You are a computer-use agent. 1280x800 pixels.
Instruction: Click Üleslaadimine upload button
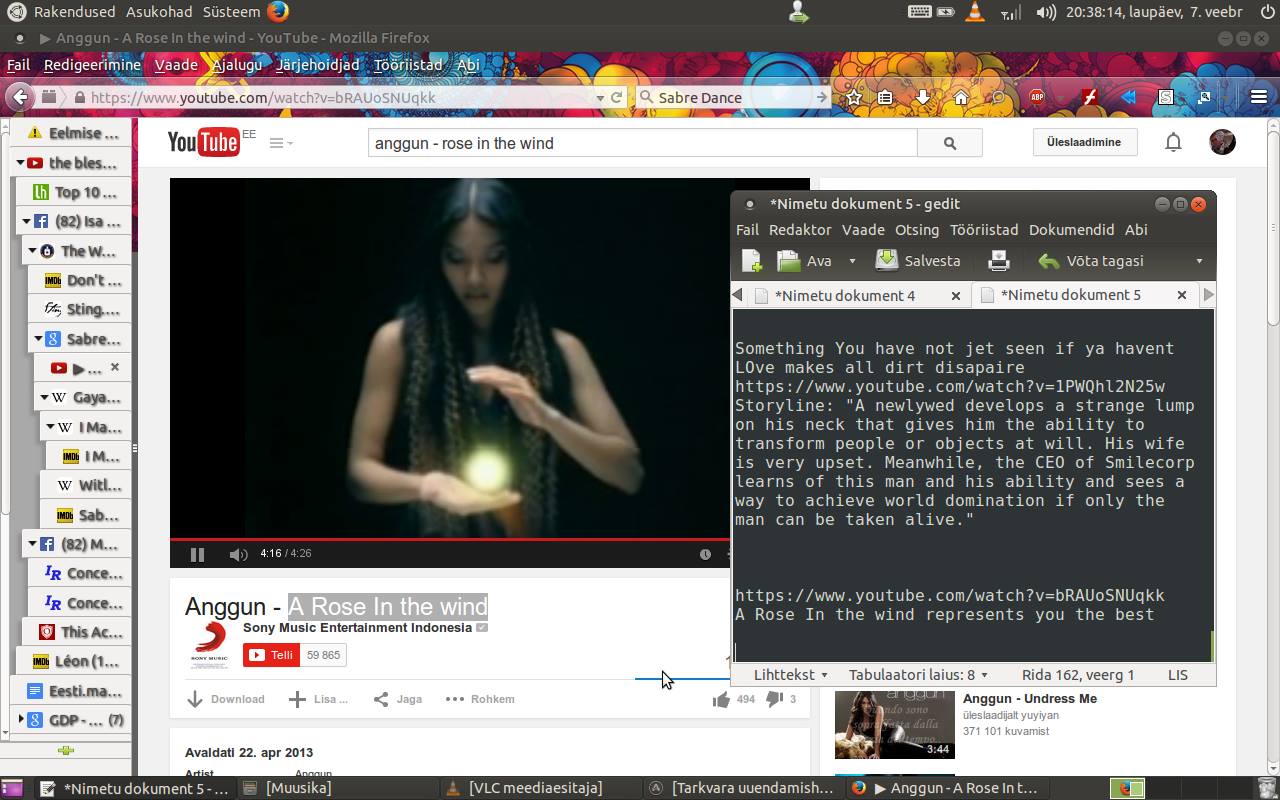tap(1084, 142)
